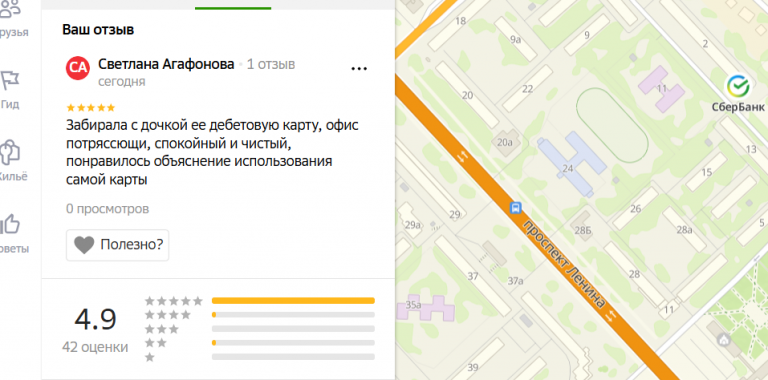Open the Жильё sidebar icon
The image size is (768, 380).
pos(10,152)
